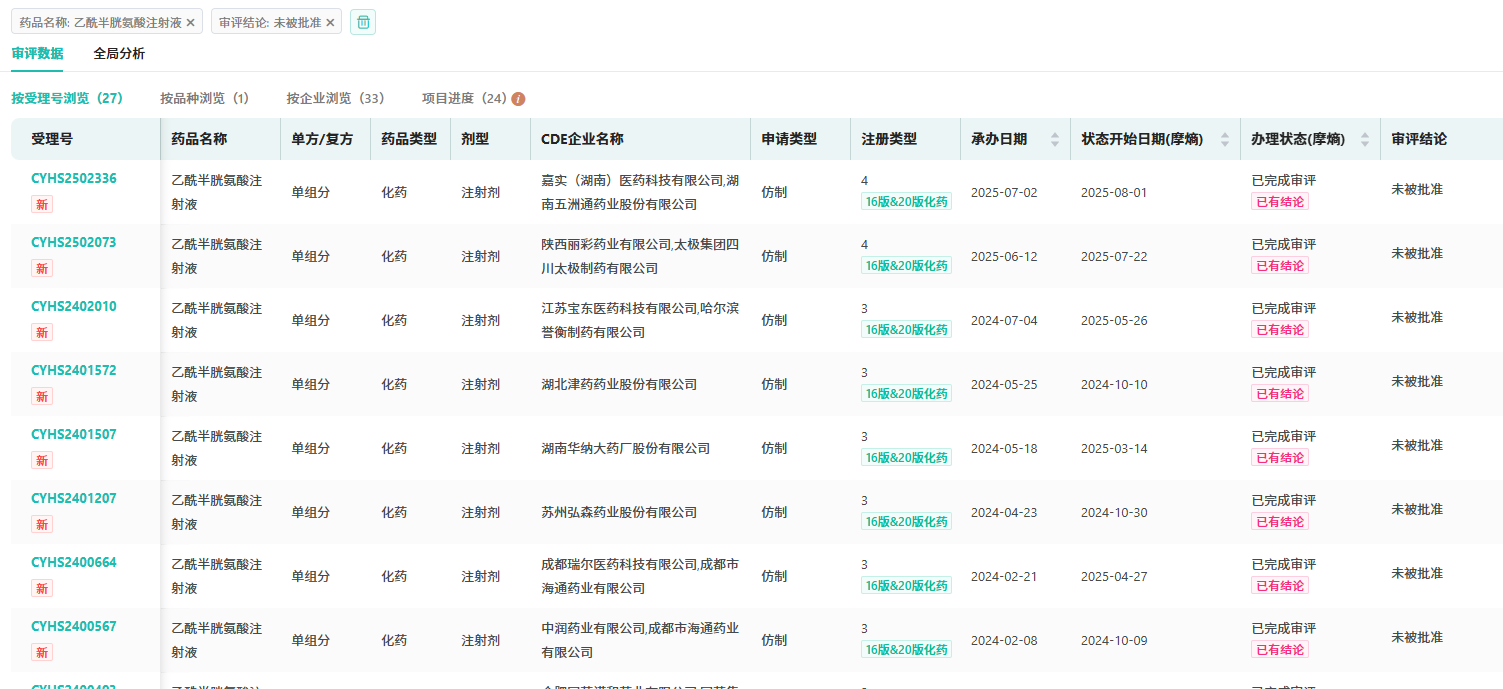
Task: Click 已有结论 tag in CYHS2401507 row
Action: [1279, 458]
